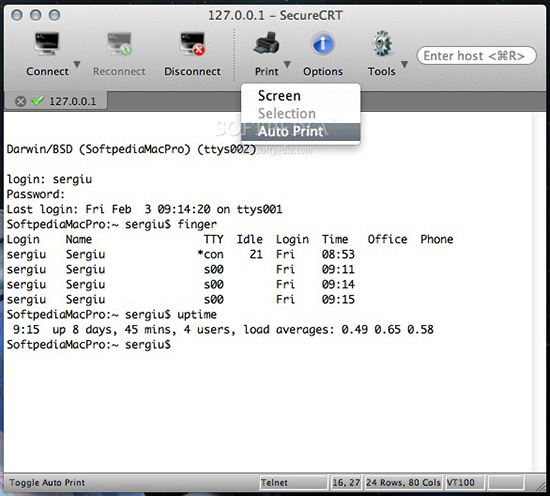
Task: Click the Tools gear icon
Action: tap(382, 43)
